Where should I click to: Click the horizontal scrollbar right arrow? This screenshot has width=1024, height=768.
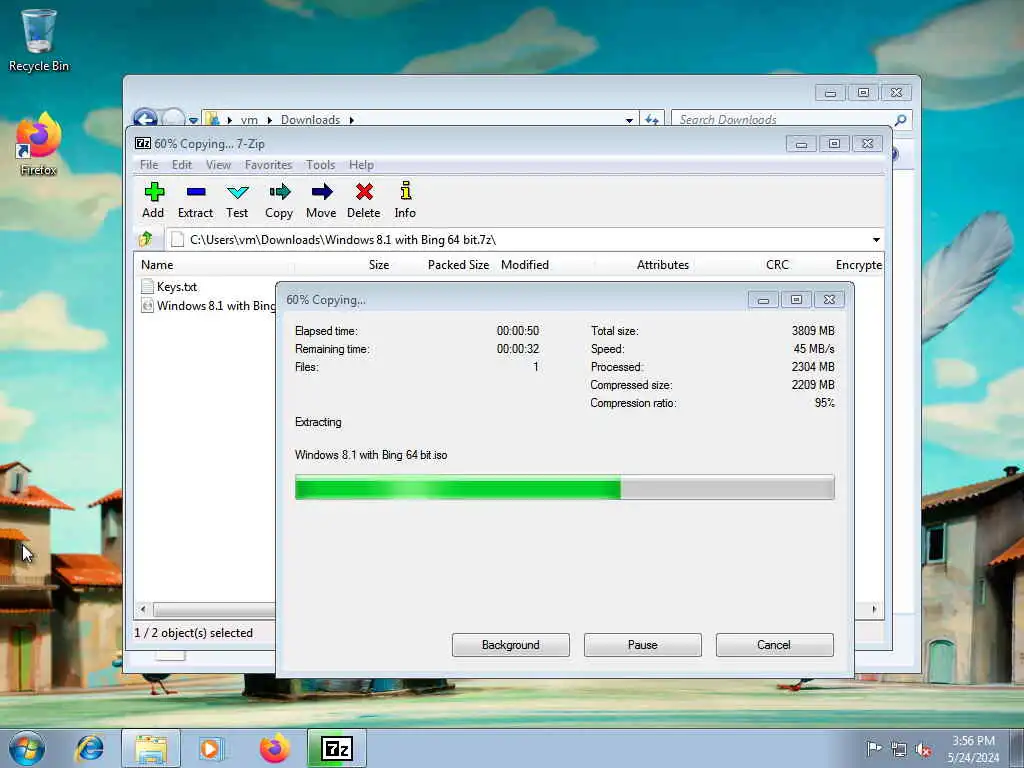[874, 609]
